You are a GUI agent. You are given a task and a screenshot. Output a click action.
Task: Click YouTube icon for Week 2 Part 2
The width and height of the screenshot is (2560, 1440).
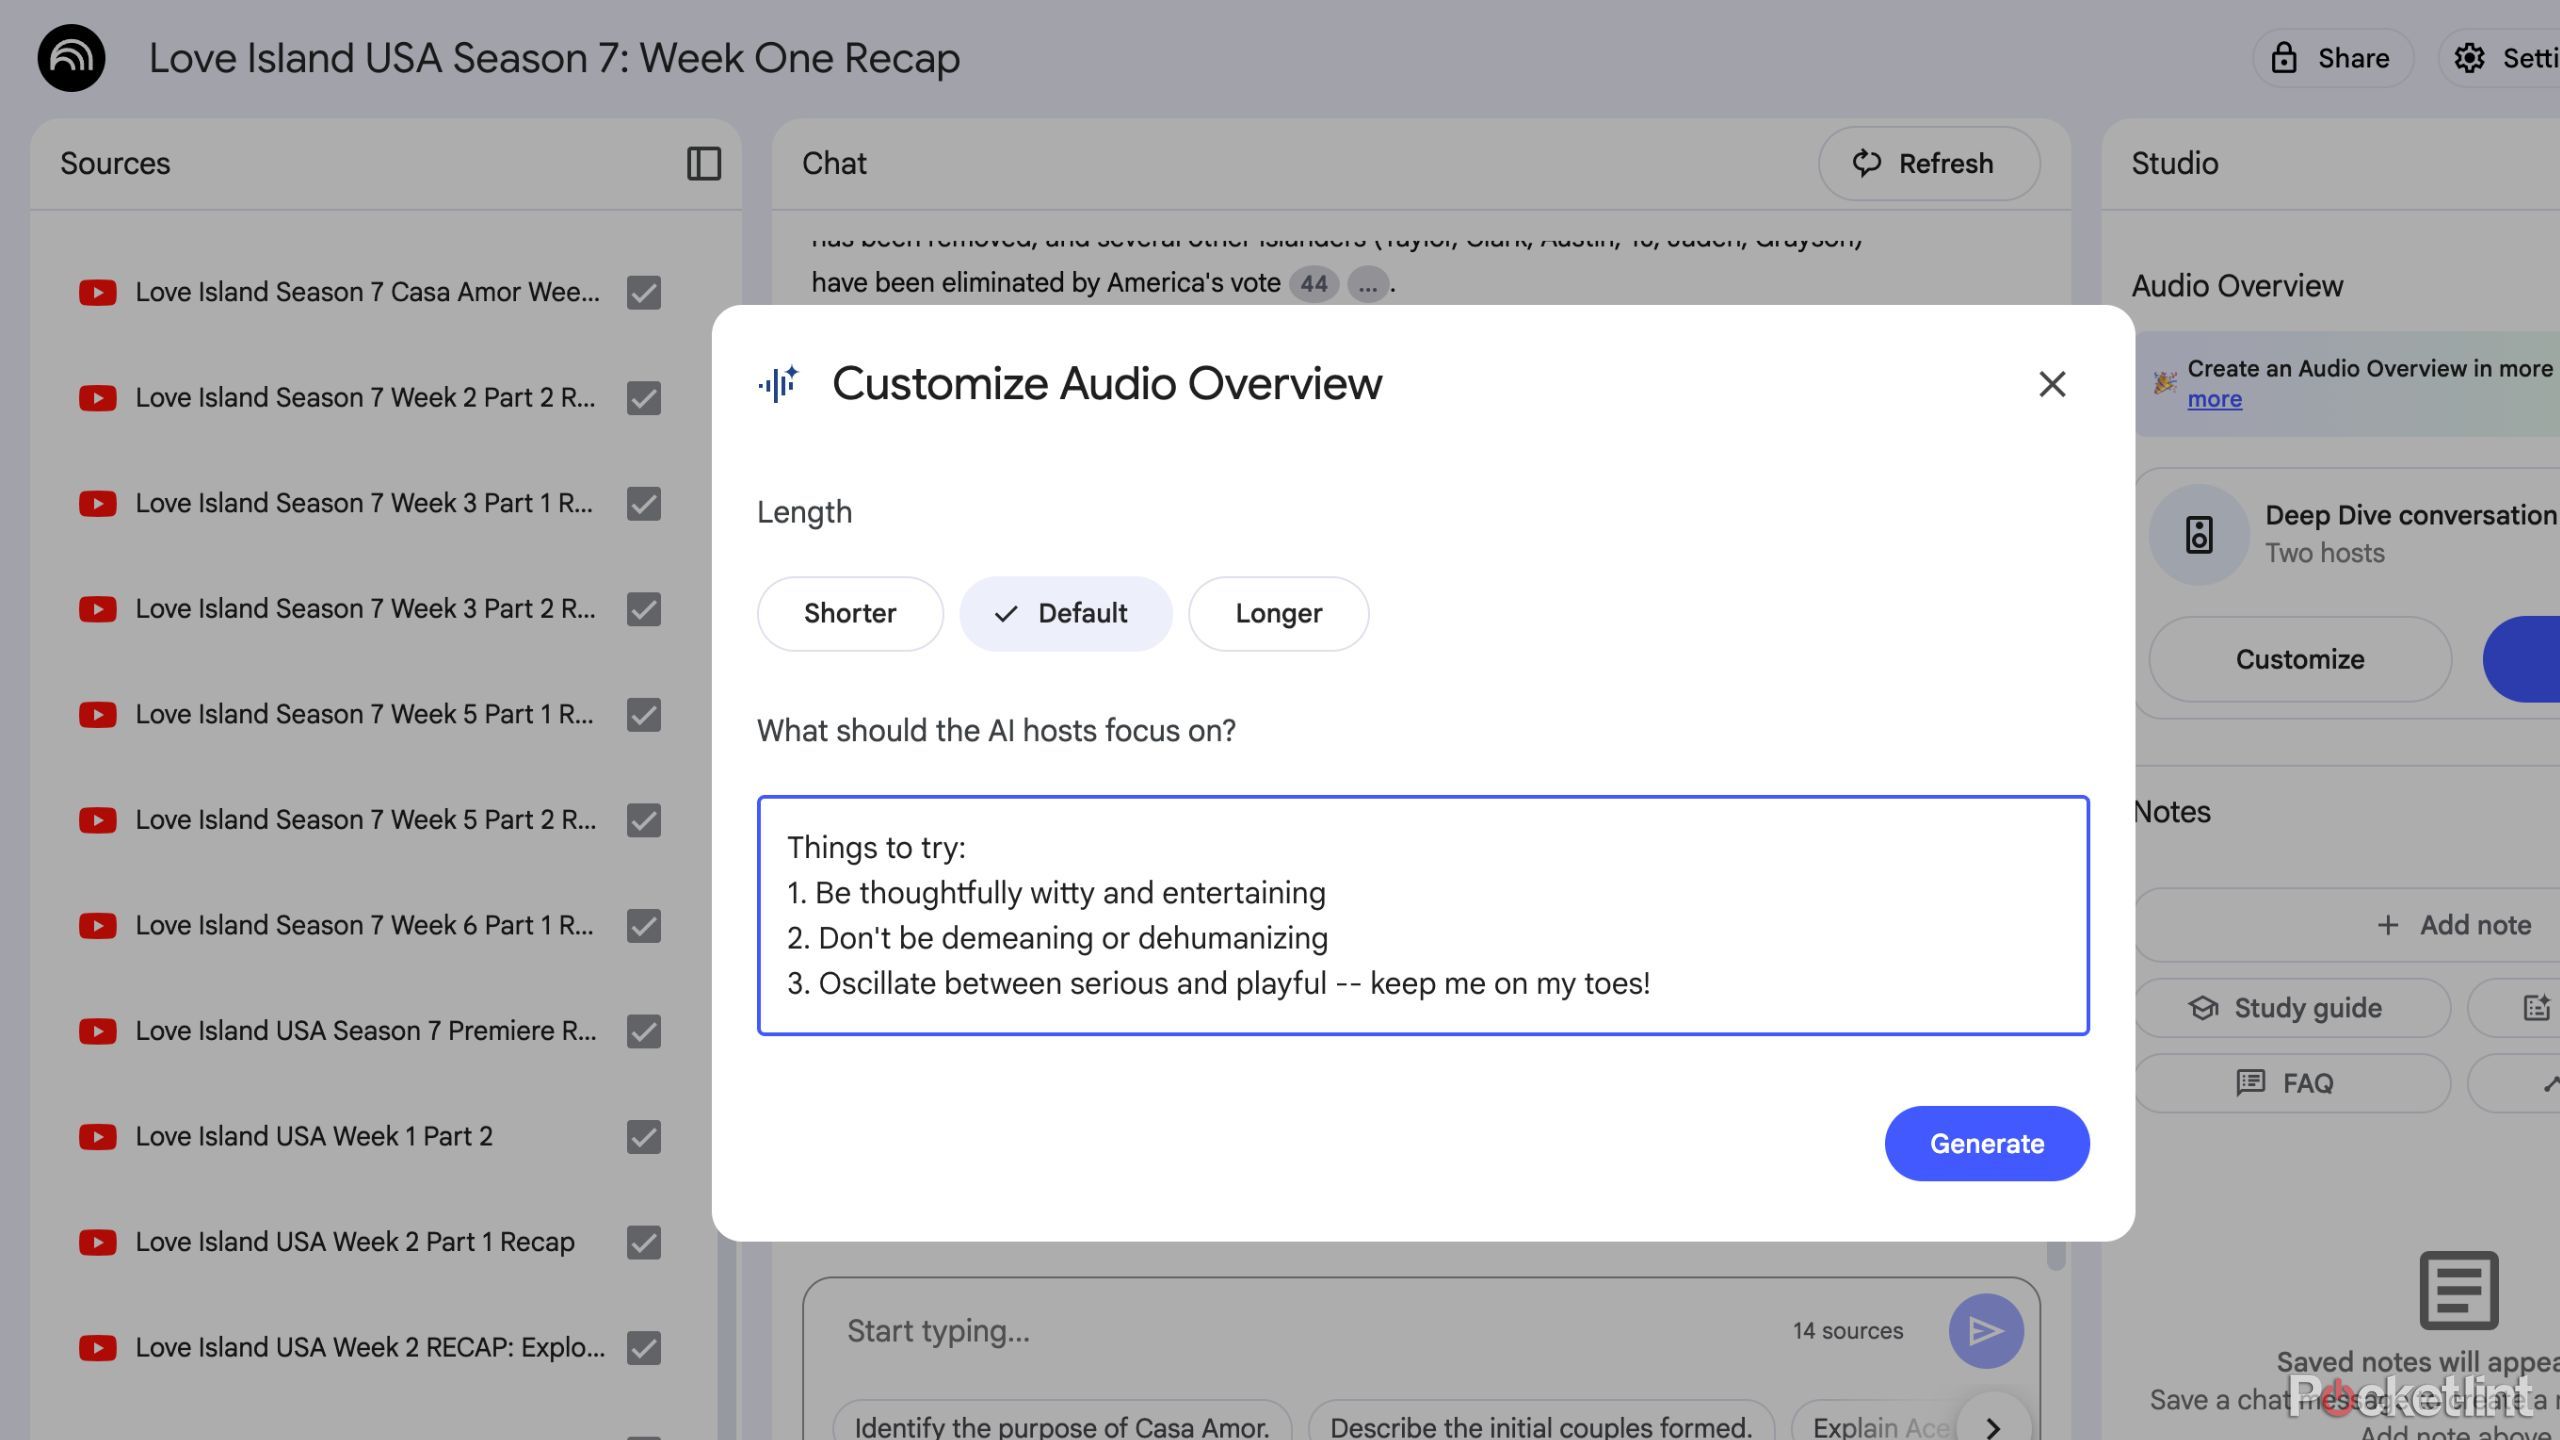click(97, 398)
